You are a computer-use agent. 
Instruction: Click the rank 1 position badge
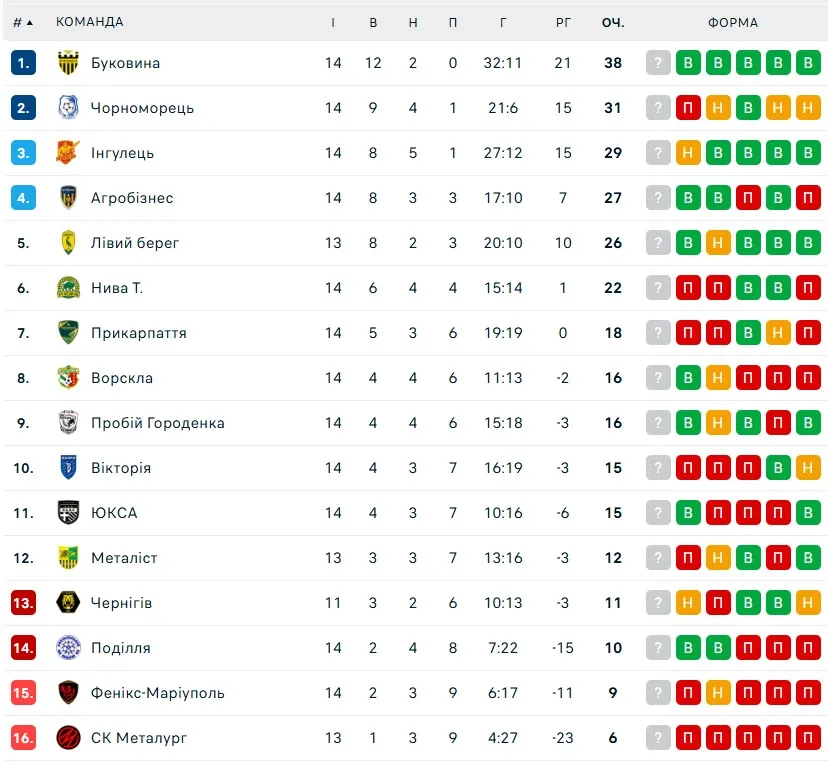(x=23, y=63)
